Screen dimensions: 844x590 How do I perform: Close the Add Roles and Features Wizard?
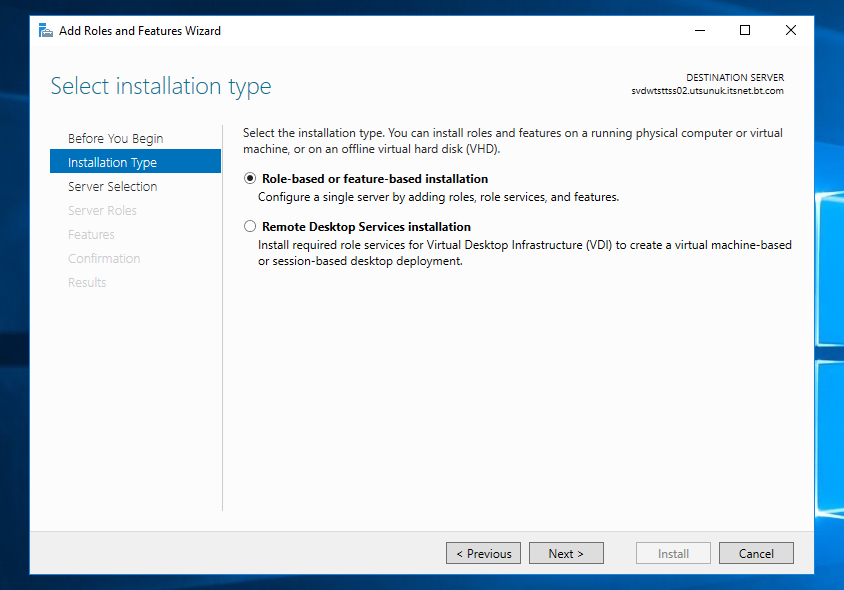[x=791, y=31]
